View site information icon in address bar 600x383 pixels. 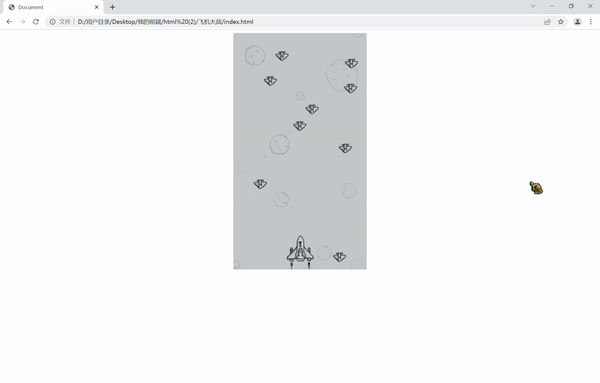click(52, 22)
